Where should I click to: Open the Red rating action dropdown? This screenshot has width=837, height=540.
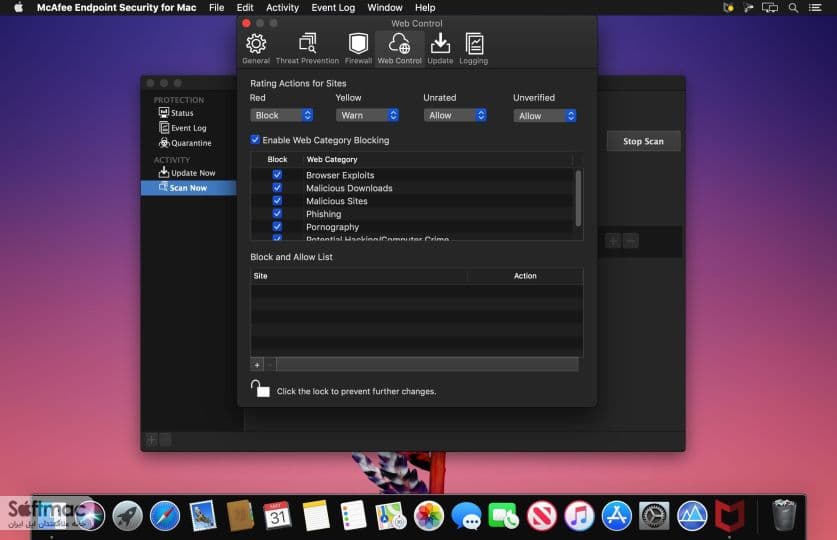281,115
